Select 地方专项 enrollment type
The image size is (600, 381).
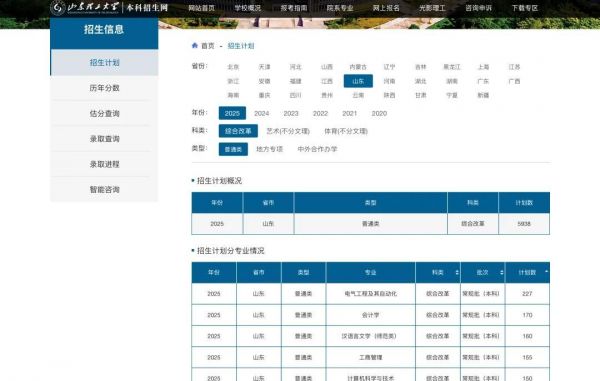point(269,149)
